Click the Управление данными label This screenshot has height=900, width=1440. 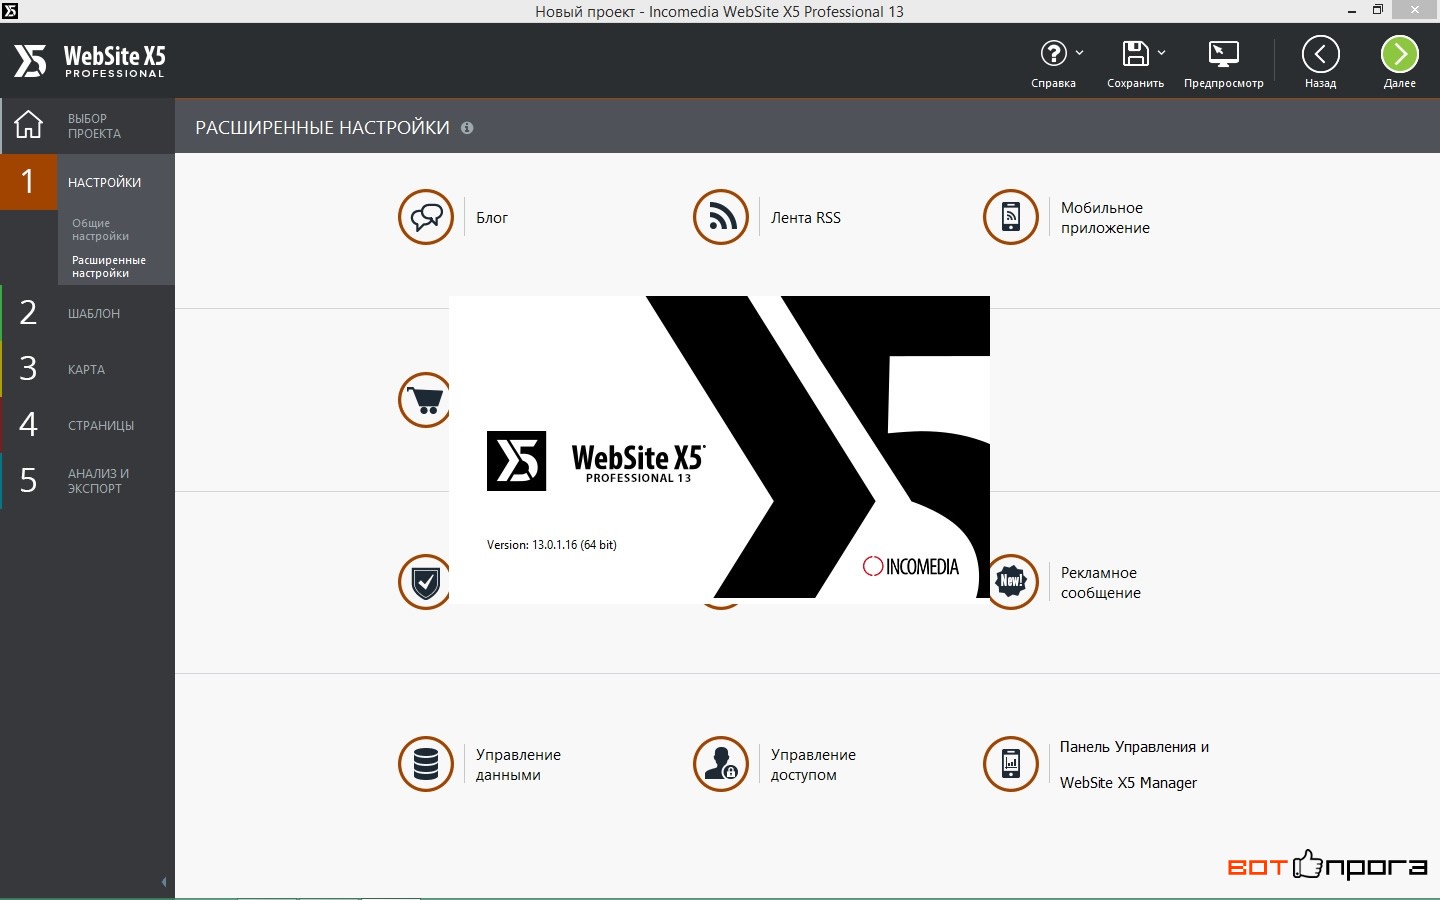518,765
